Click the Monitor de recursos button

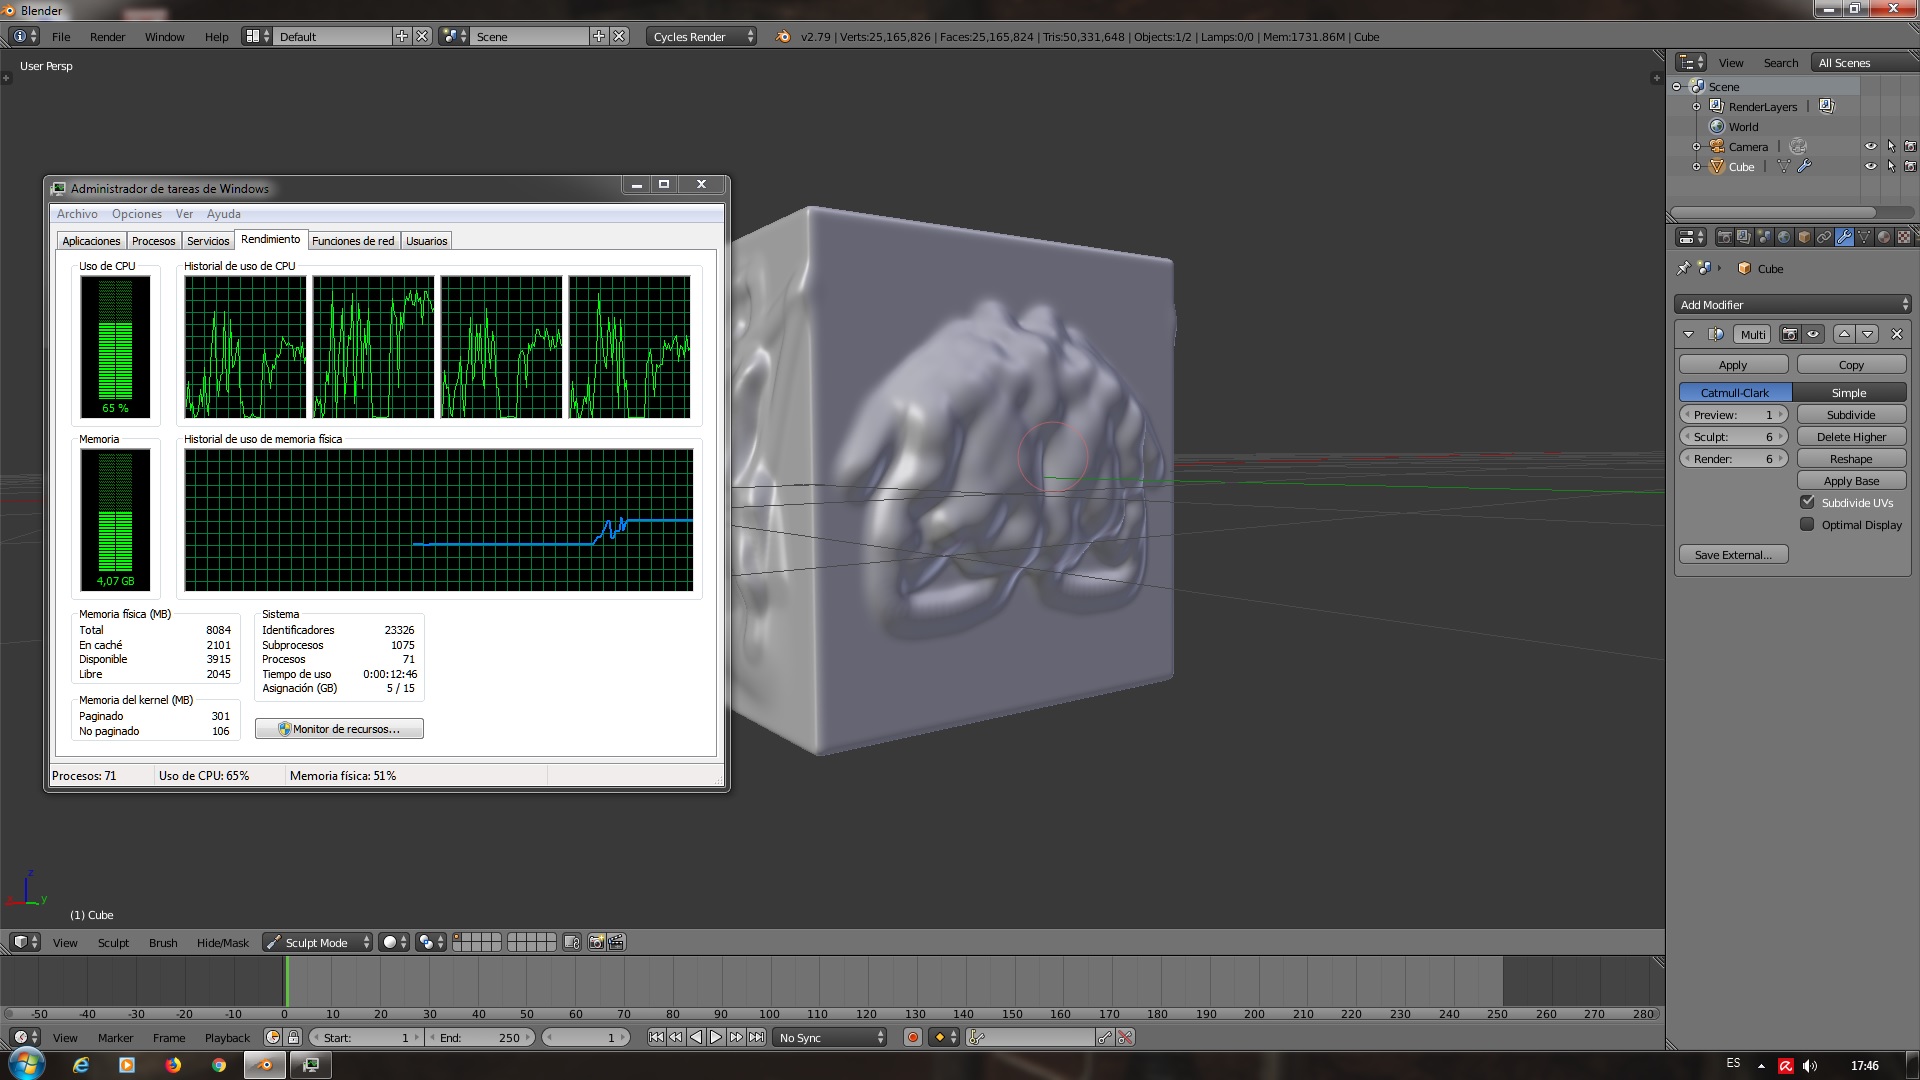click(x=339, y=729)
